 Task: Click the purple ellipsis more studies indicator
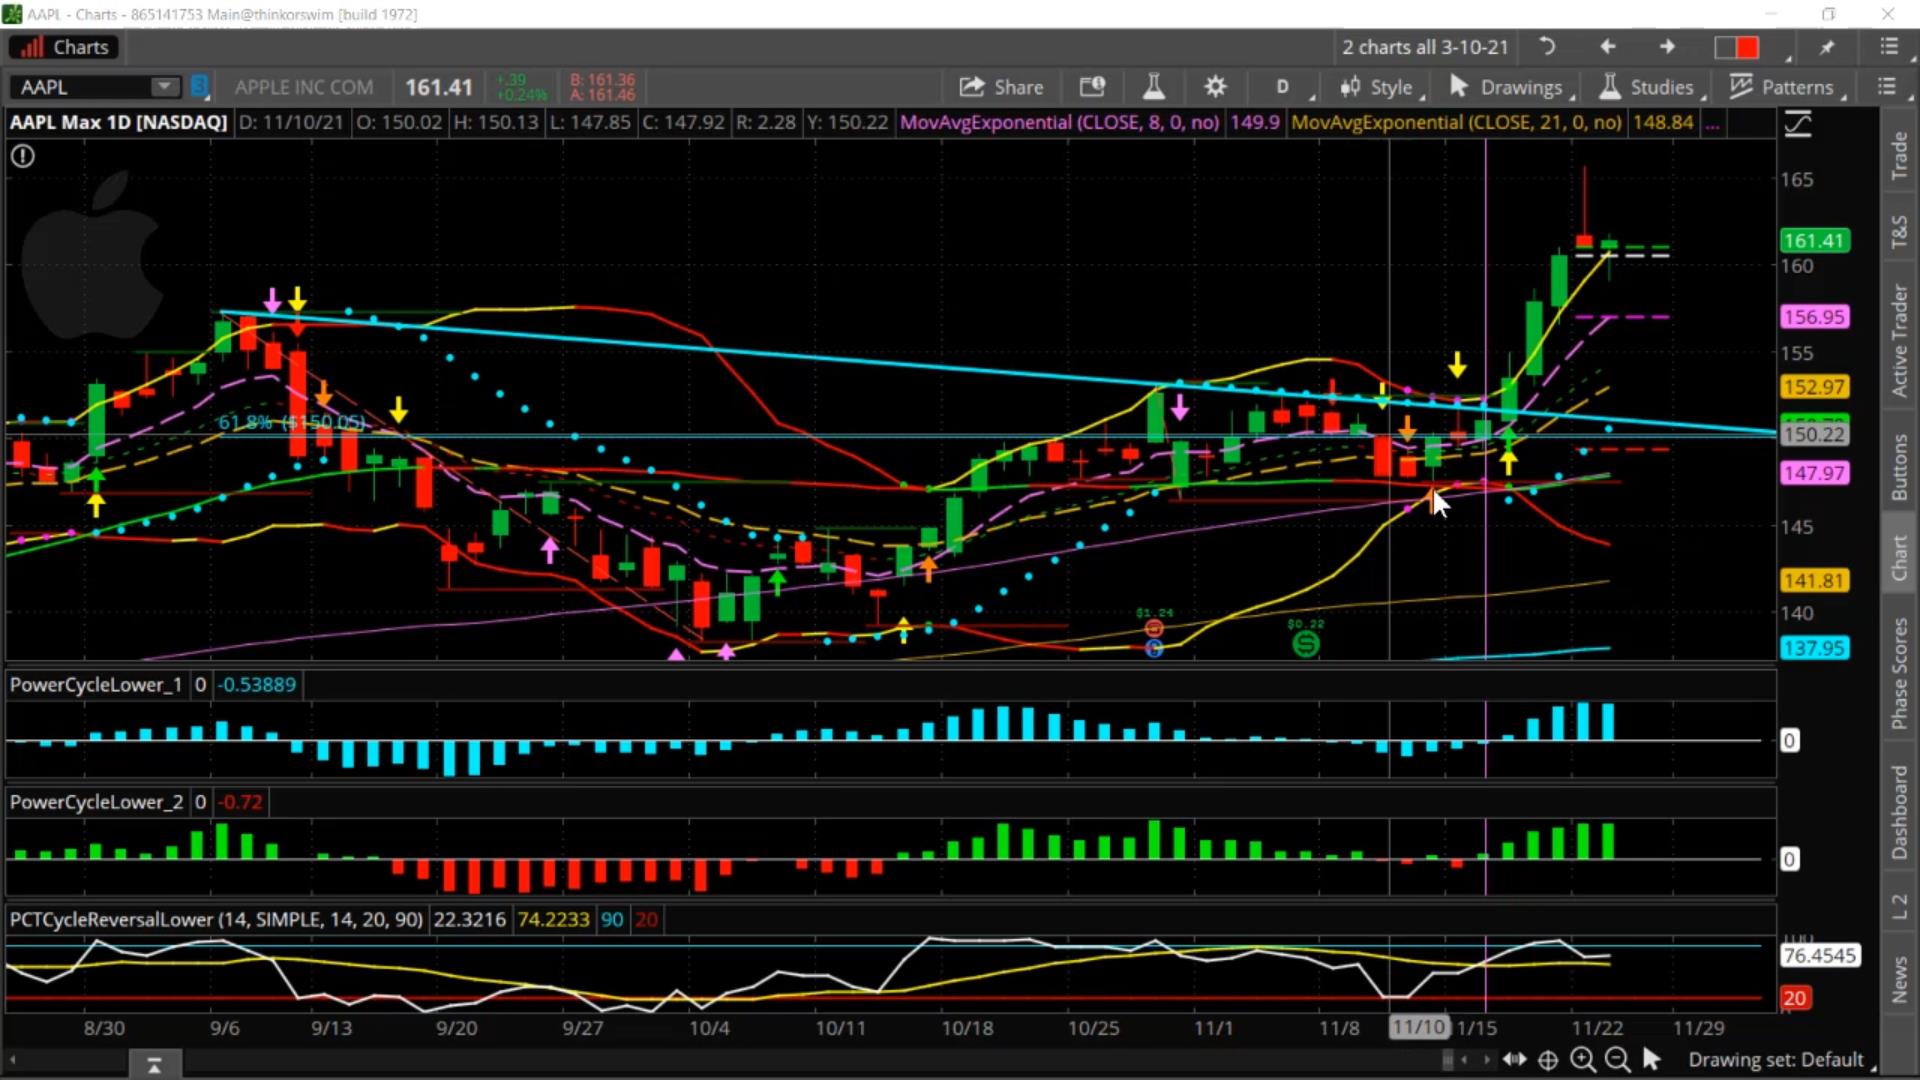pos(1712,124)
